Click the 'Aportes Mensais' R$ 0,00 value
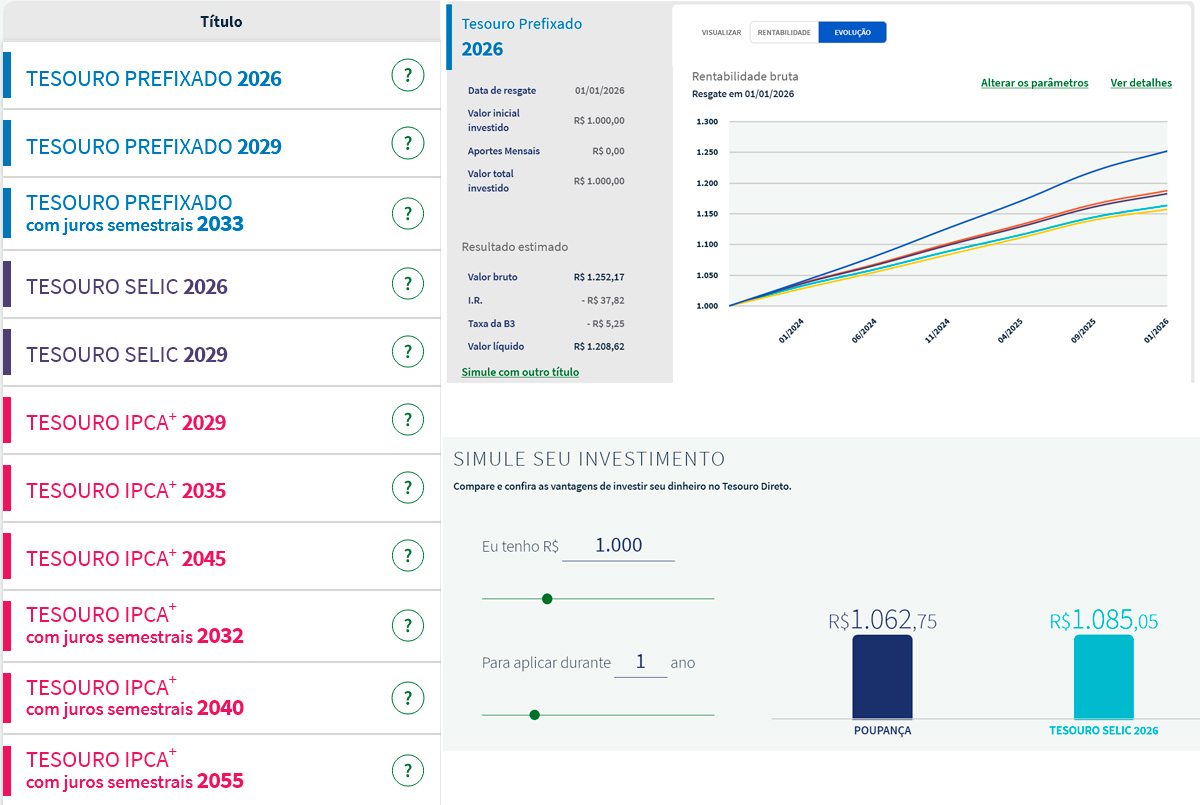The image size is (1200, 805). tap(608, 151)
